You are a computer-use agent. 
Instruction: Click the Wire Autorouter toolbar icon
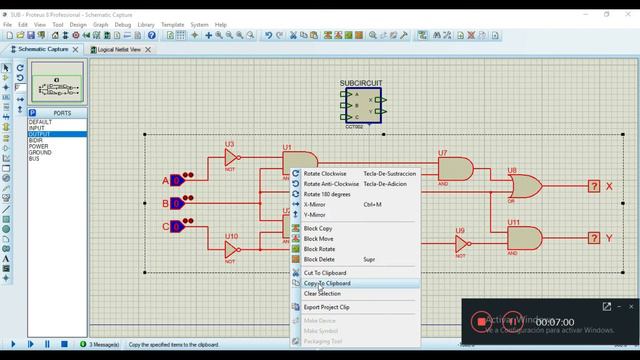422,36
